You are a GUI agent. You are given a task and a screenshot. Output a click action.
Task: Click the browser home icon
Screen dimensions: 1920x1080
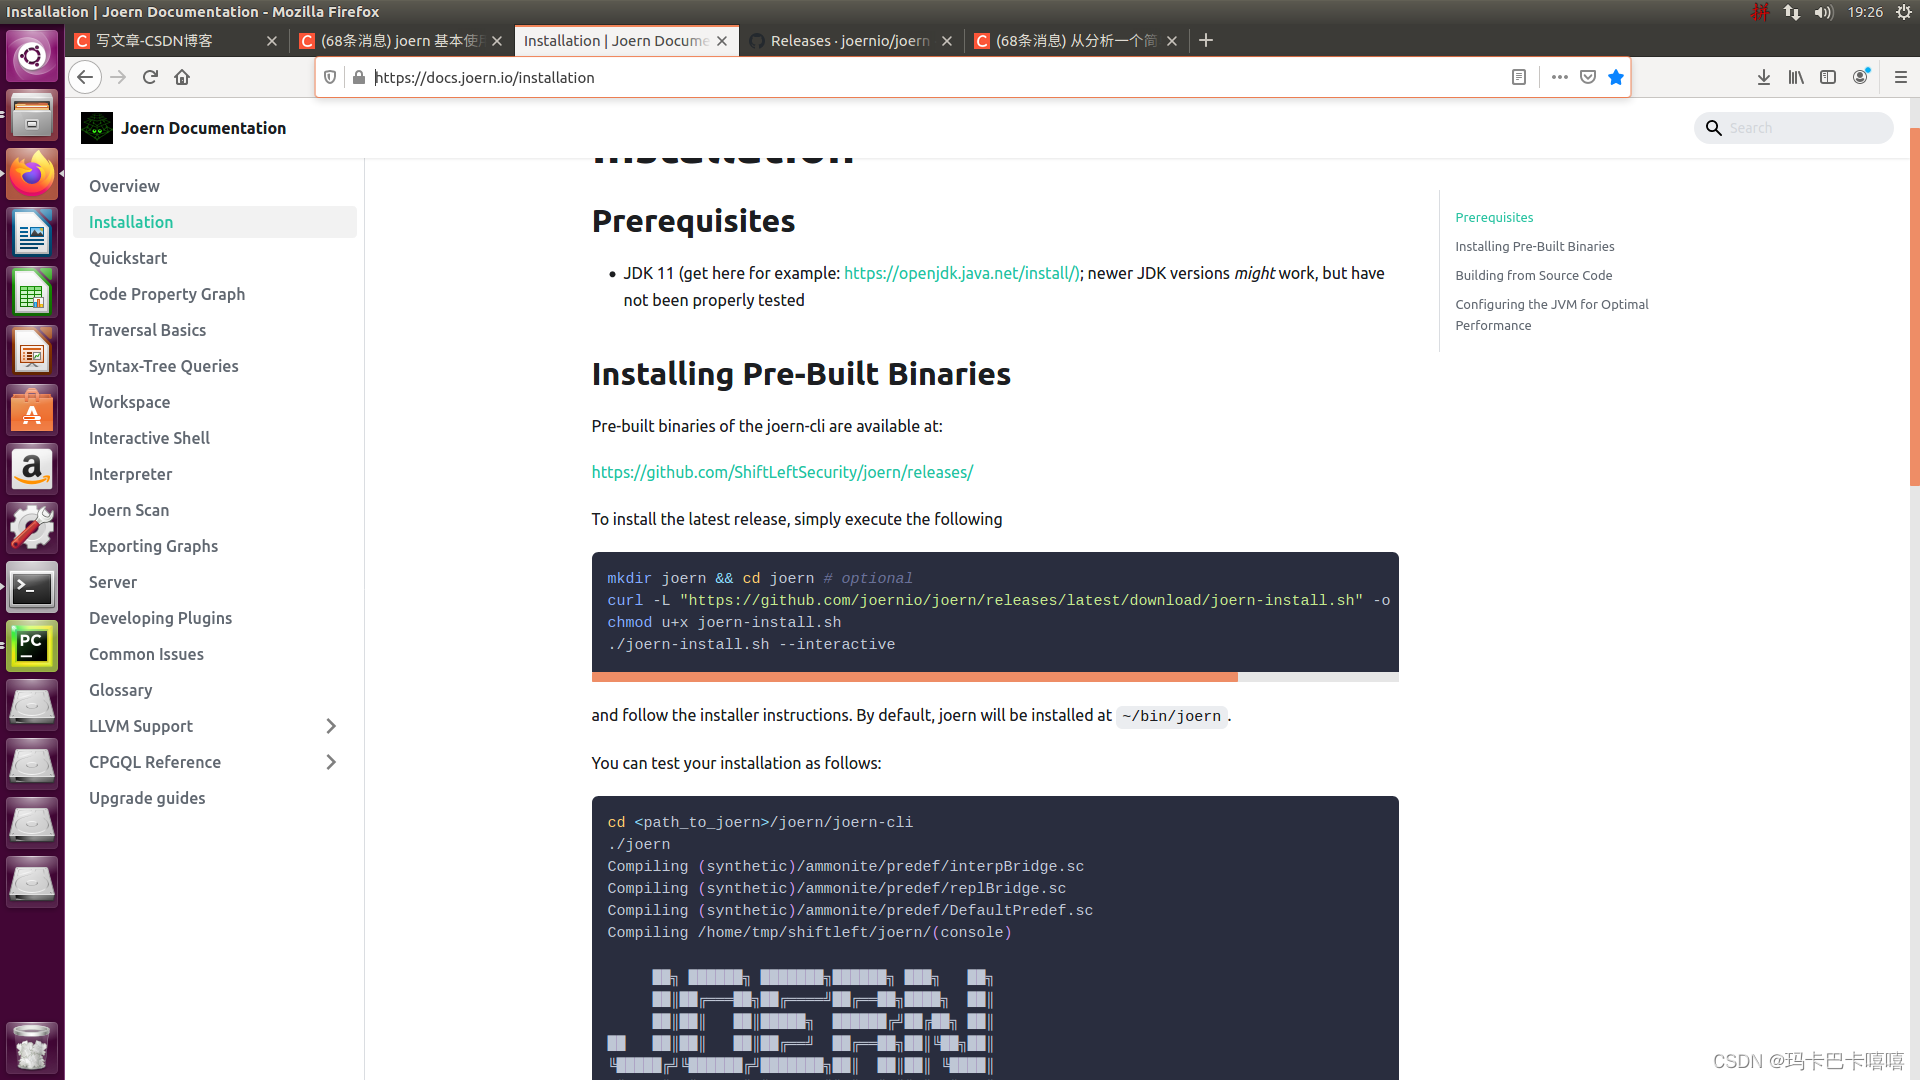point(182,77)
